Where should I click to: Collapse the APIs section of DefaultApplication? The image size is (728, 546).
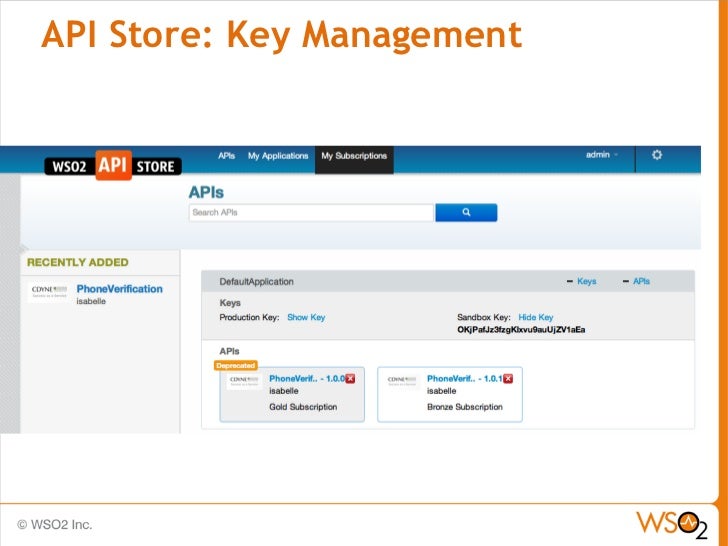click(x=636, y=281)
